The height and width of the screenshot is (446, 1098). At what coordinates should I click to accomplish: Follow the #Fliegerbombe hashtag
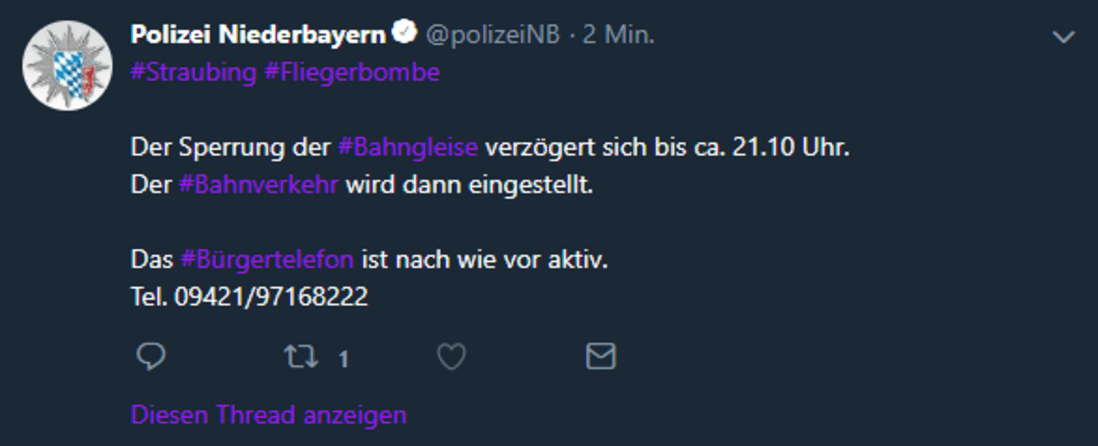click(352, 73)
